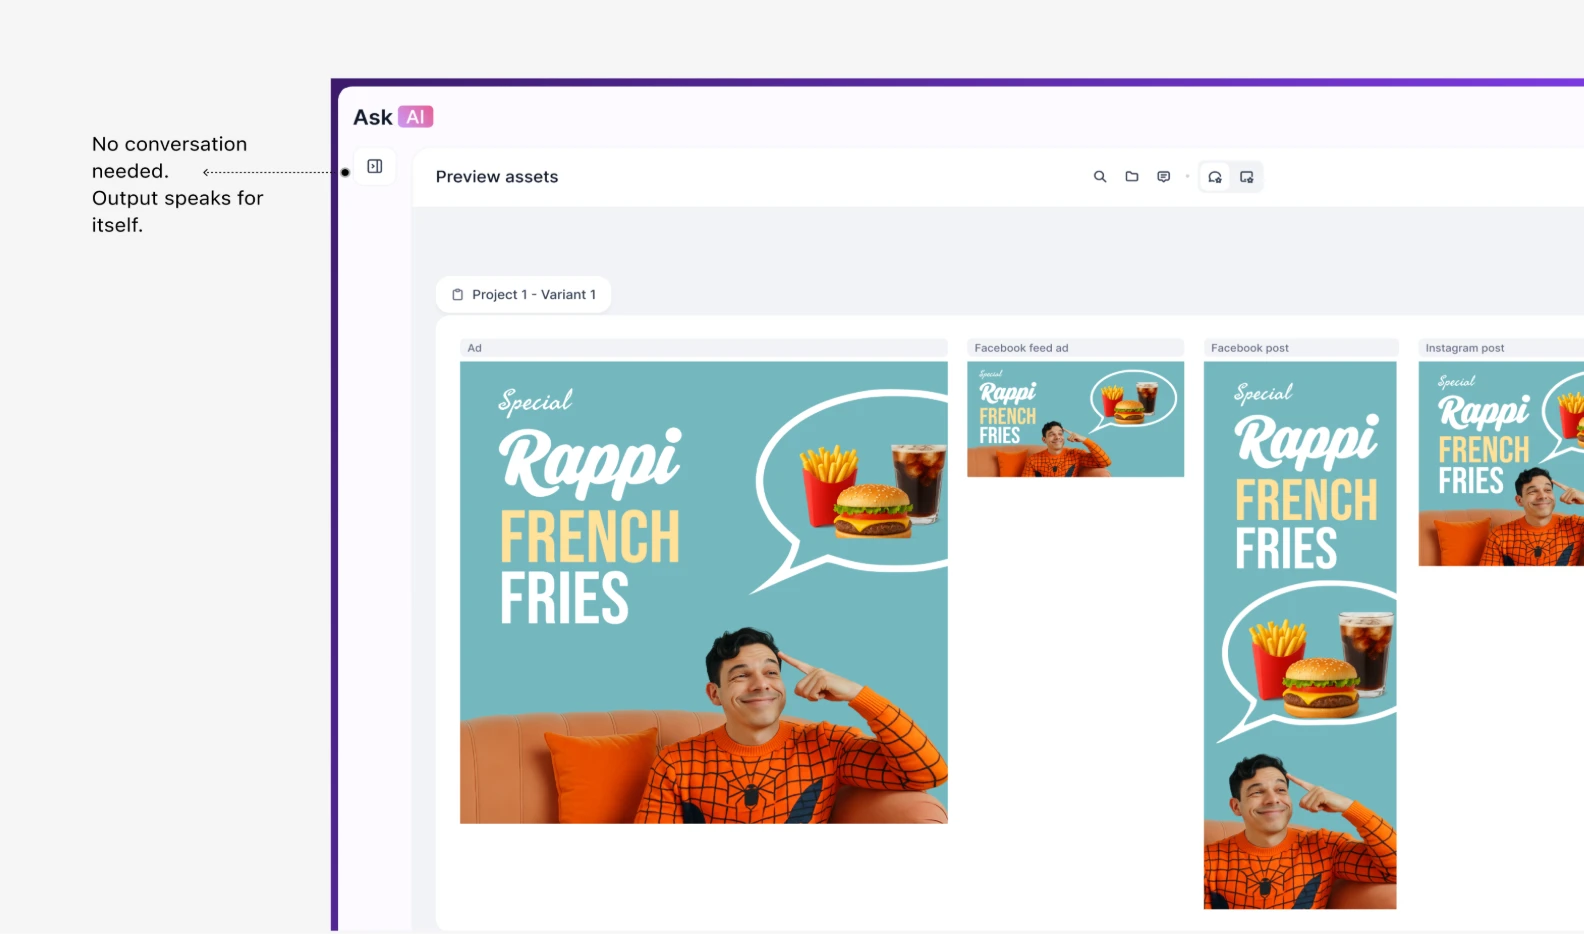Select the Project 1 - Variant 1 tab
Viewport: 1584px width, 934px height.
(523, 295)
